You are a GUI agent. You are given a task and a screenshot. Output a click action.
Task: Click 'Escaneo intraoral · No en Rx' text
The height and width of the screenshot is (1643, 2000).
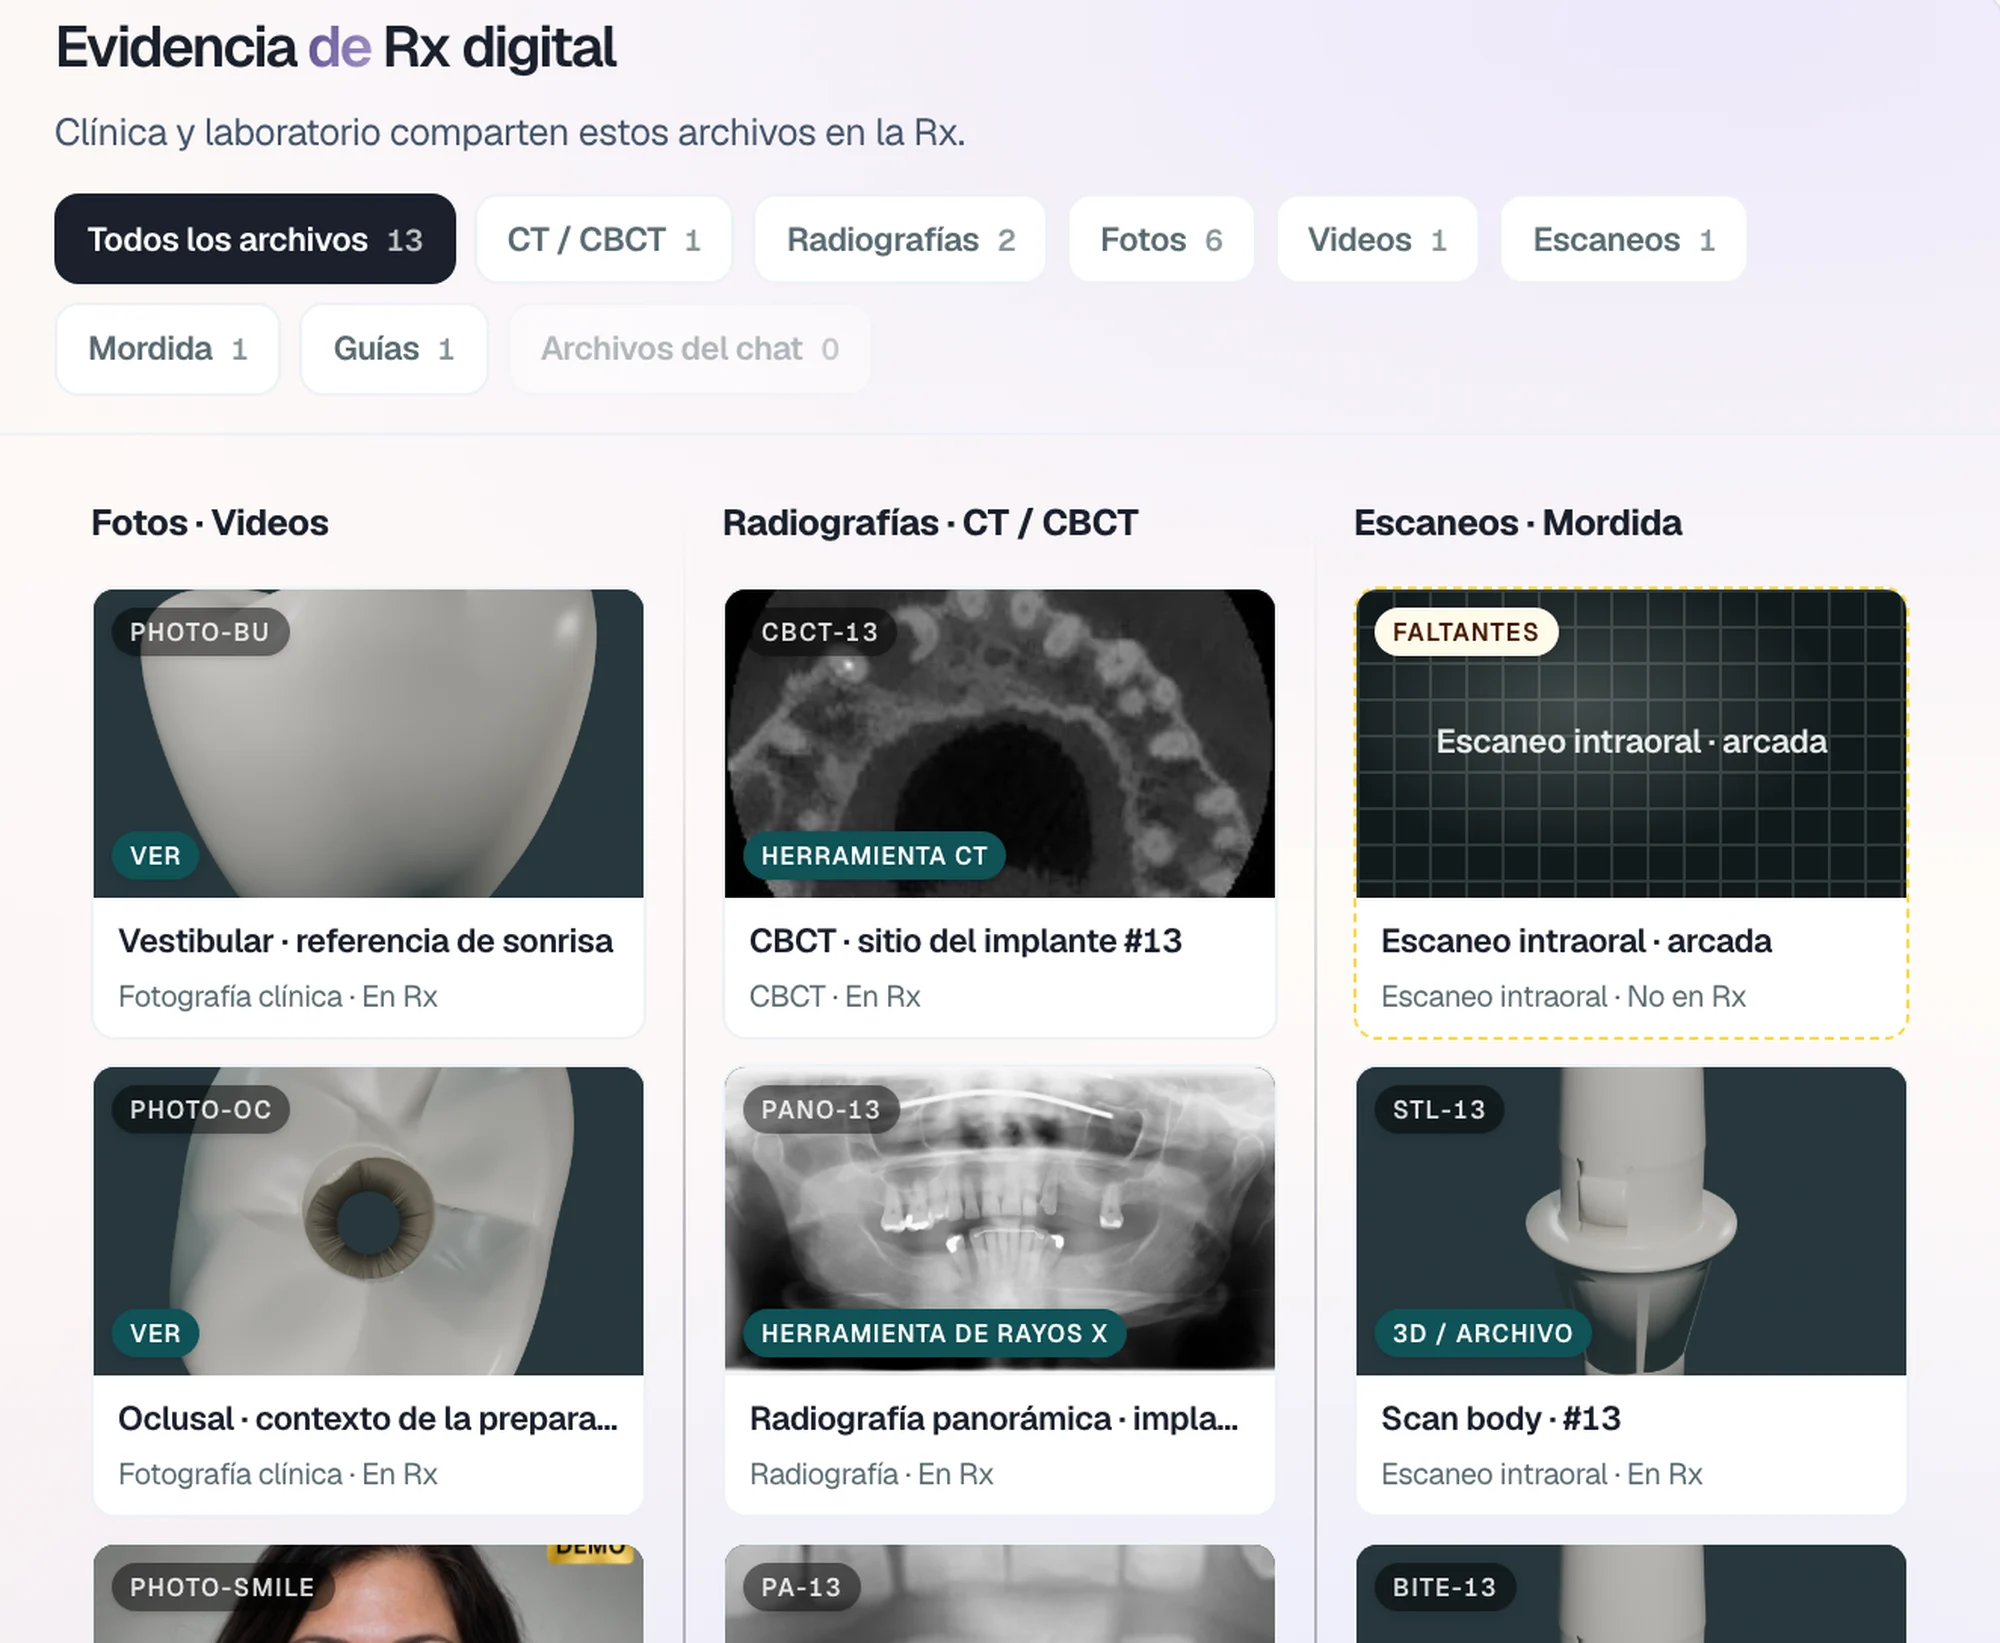pyautogui.click(x=1563, y=997)
